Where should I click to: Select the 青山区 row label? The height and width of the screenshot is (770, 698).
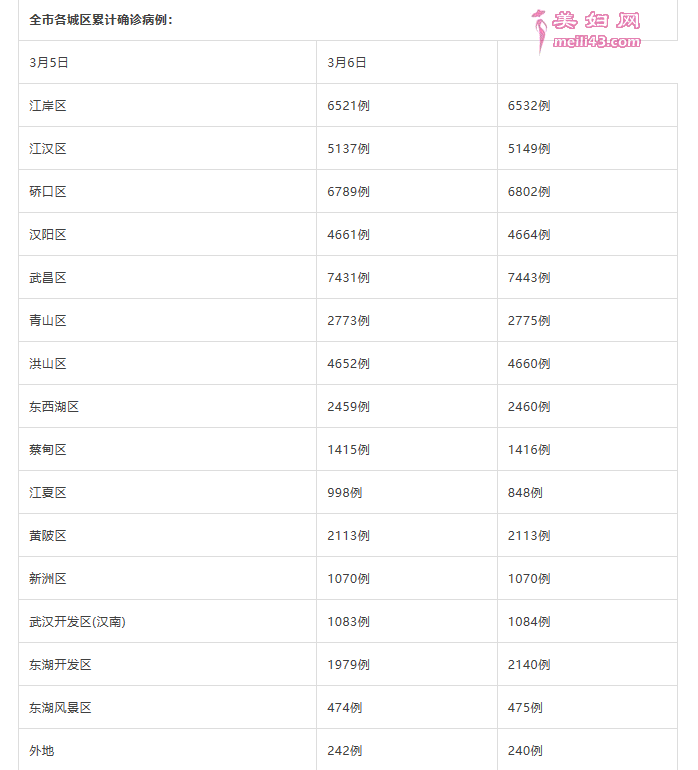click(x=48, y=320)
